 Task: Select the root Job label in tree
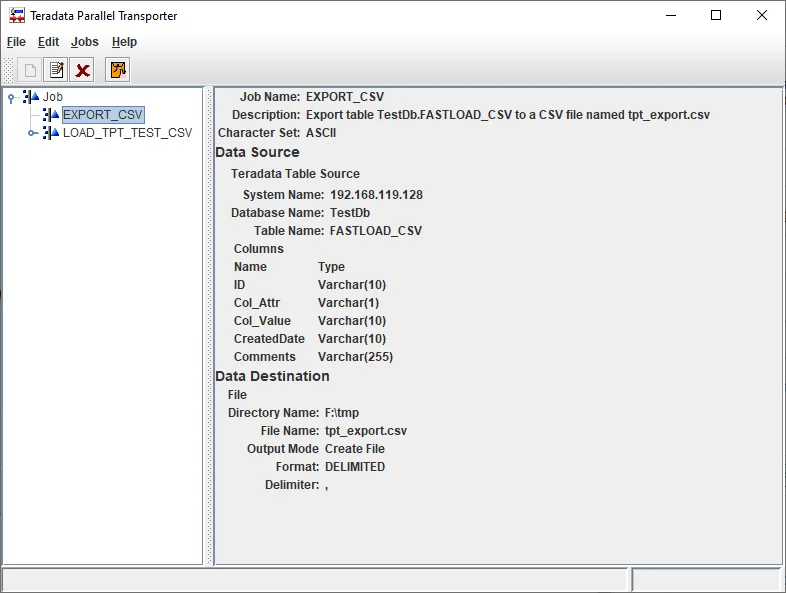[x=53, y=97]
